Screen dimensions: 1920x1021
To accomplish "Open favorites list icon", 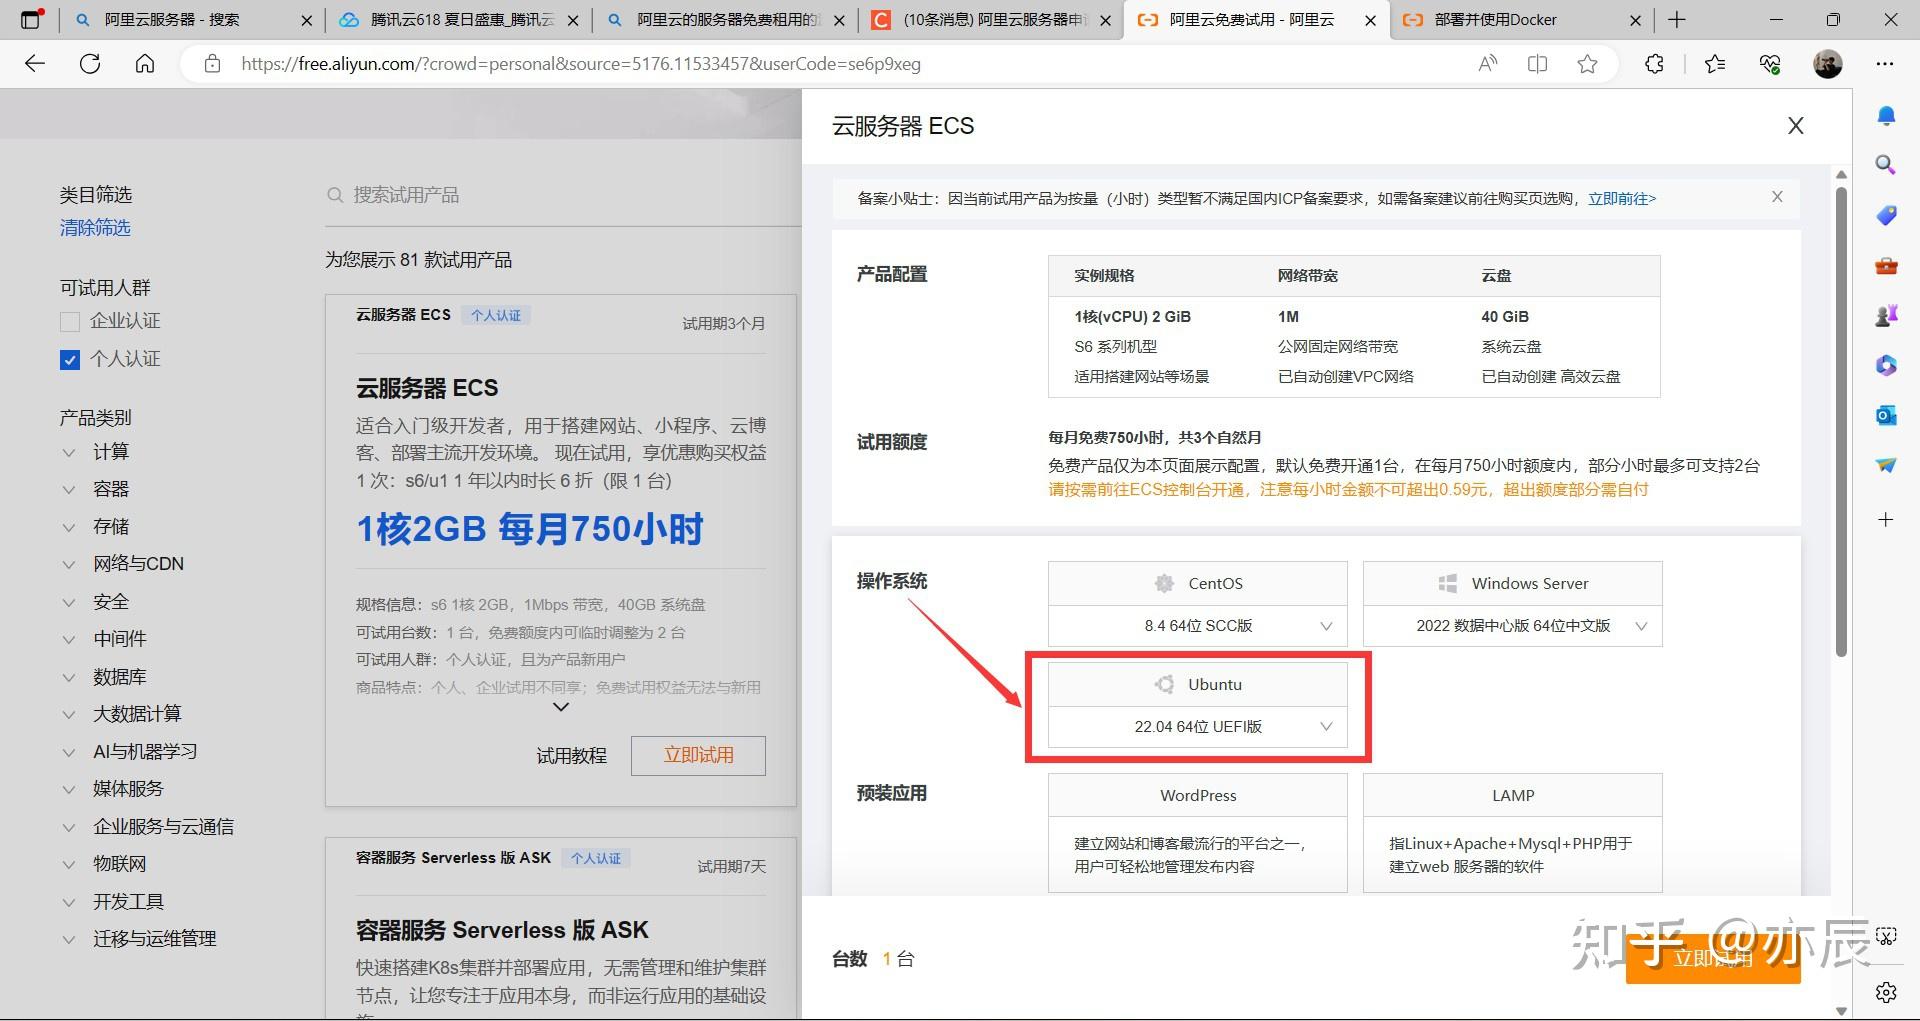I will click(1715, 64).
